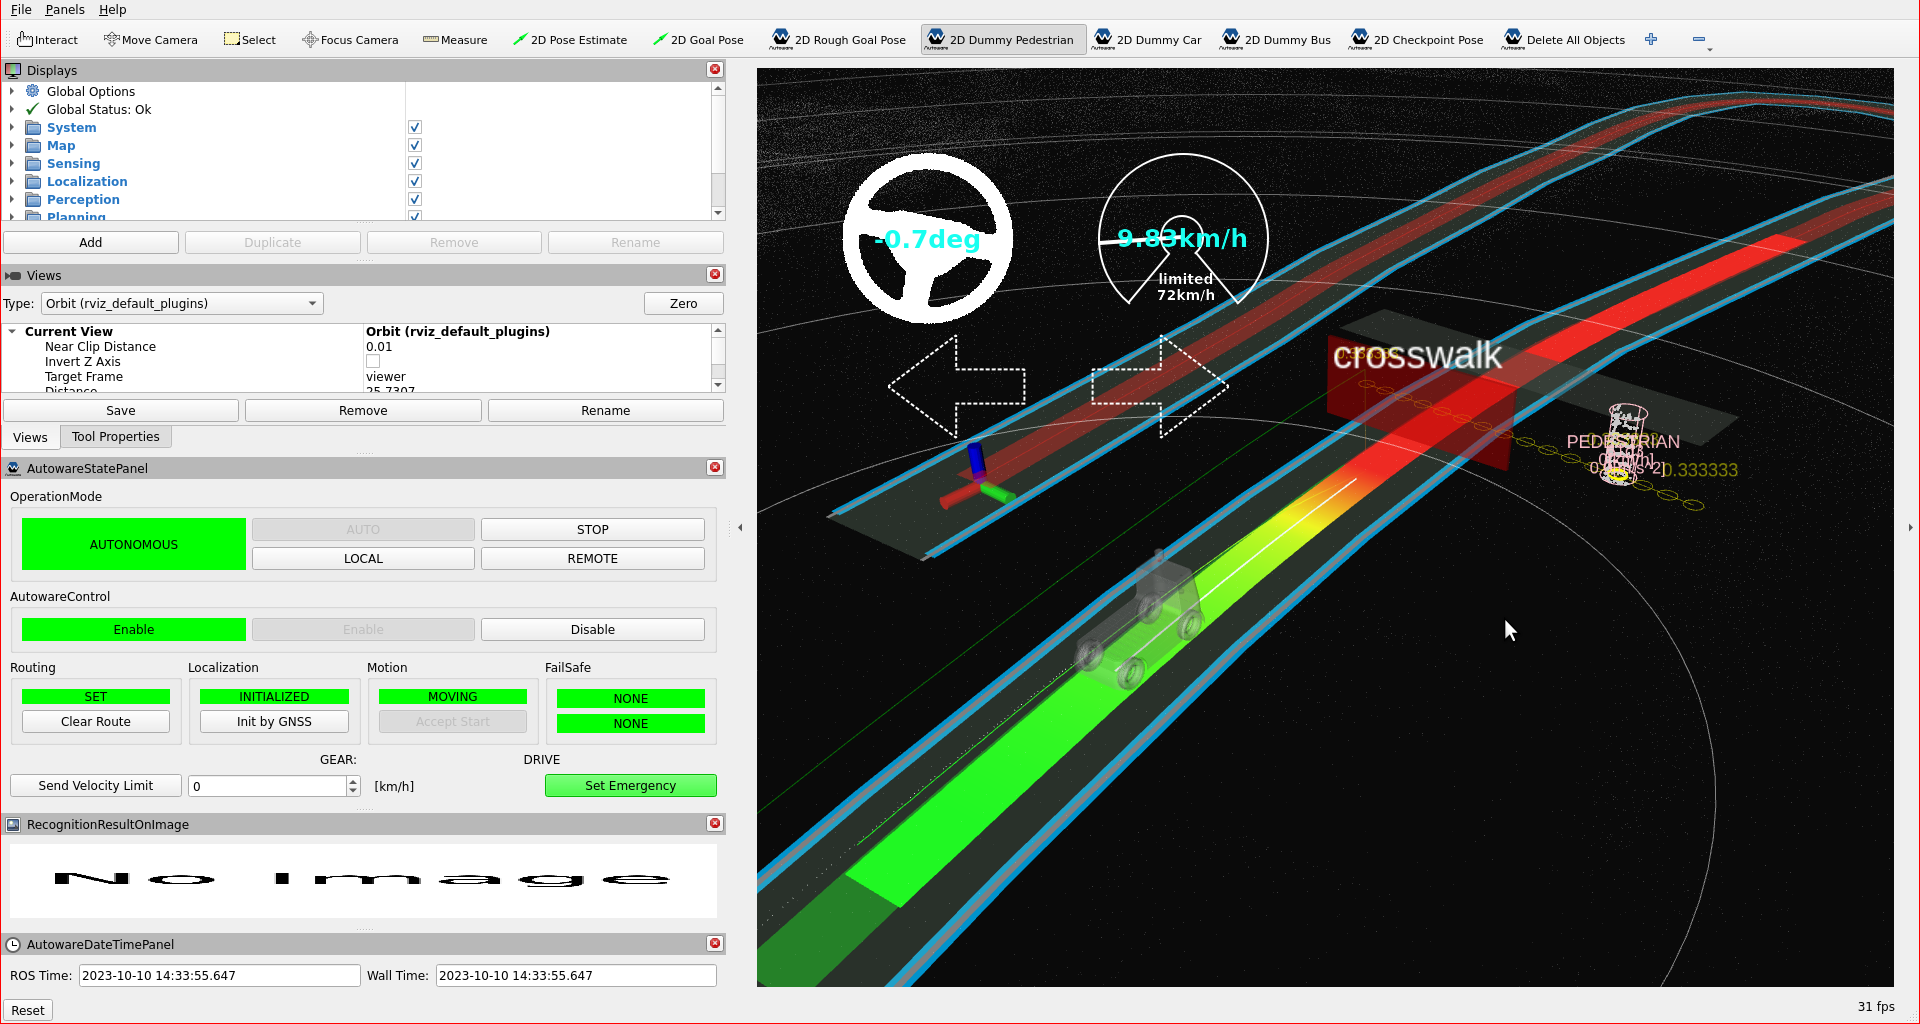Select the Interact tool

click(x=47, y=40)
